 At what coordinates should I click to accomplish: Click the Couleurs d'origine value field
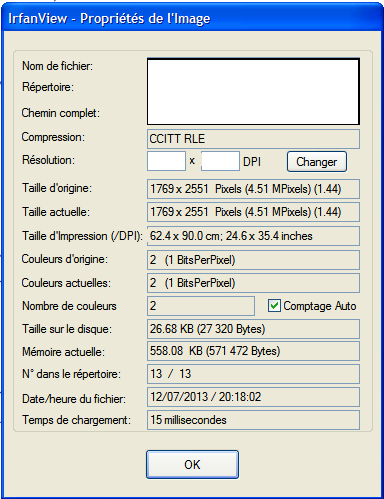point(253,260)
